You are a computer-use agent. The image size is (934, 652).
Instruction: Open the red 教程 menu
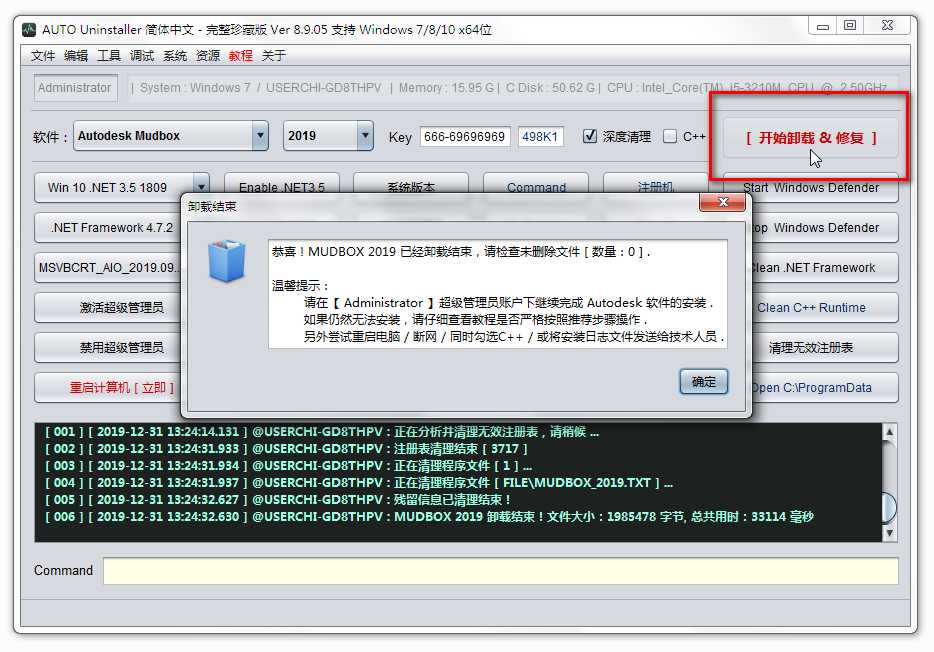(241, 56)
